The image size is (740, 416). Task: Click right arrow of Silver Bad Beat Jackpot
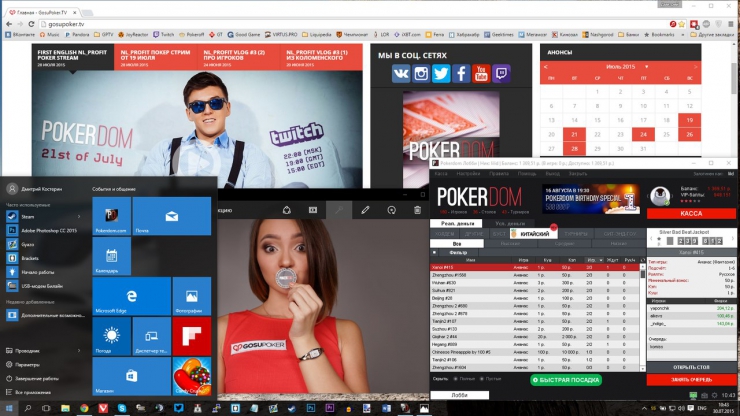pyautogui.click(x=732, y=240)
